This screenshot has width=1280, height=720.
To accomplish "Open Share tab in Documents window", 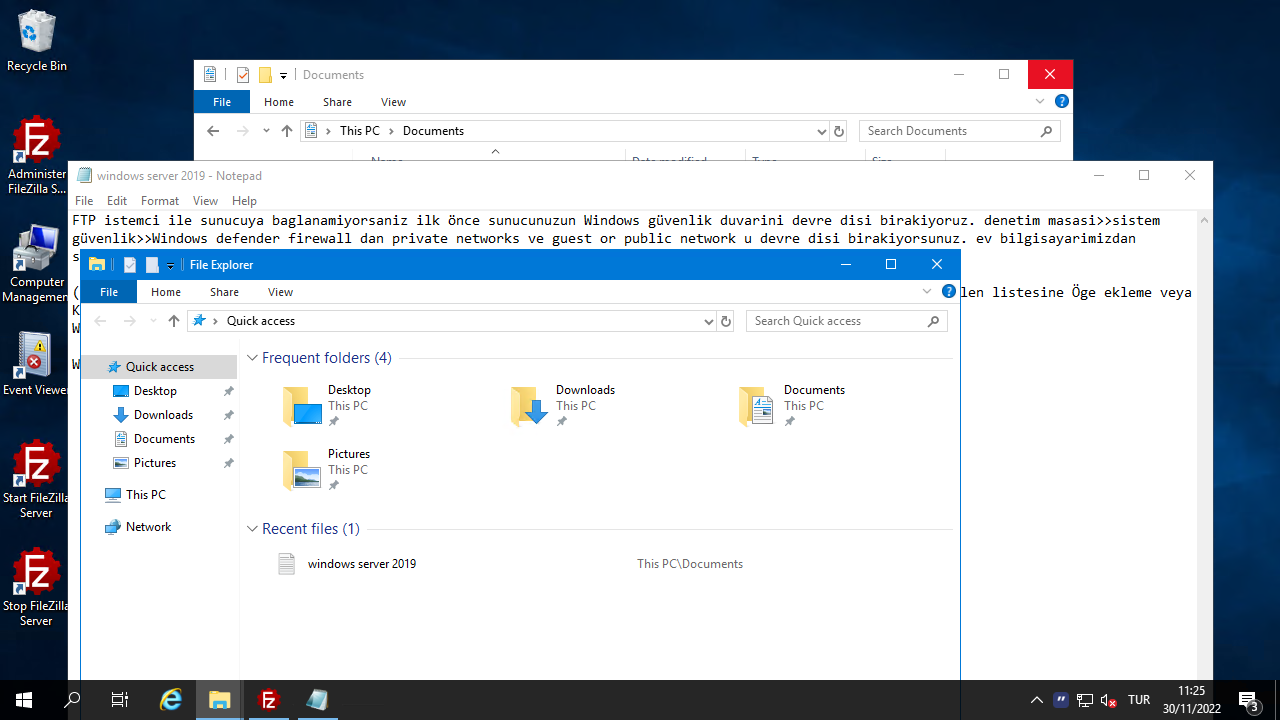I will click(x=337, y=102).
